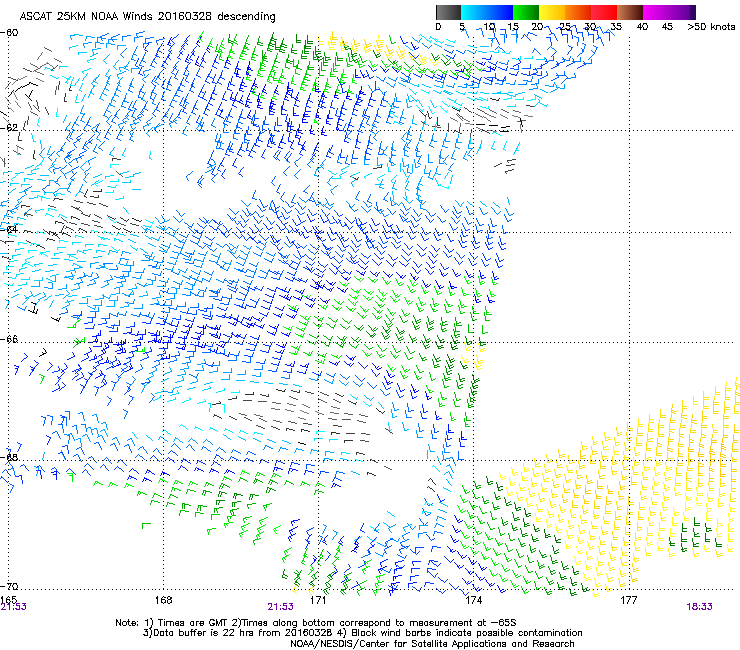
Task: Select the -64 latitude axis label
Action: (x=9, y=229)
